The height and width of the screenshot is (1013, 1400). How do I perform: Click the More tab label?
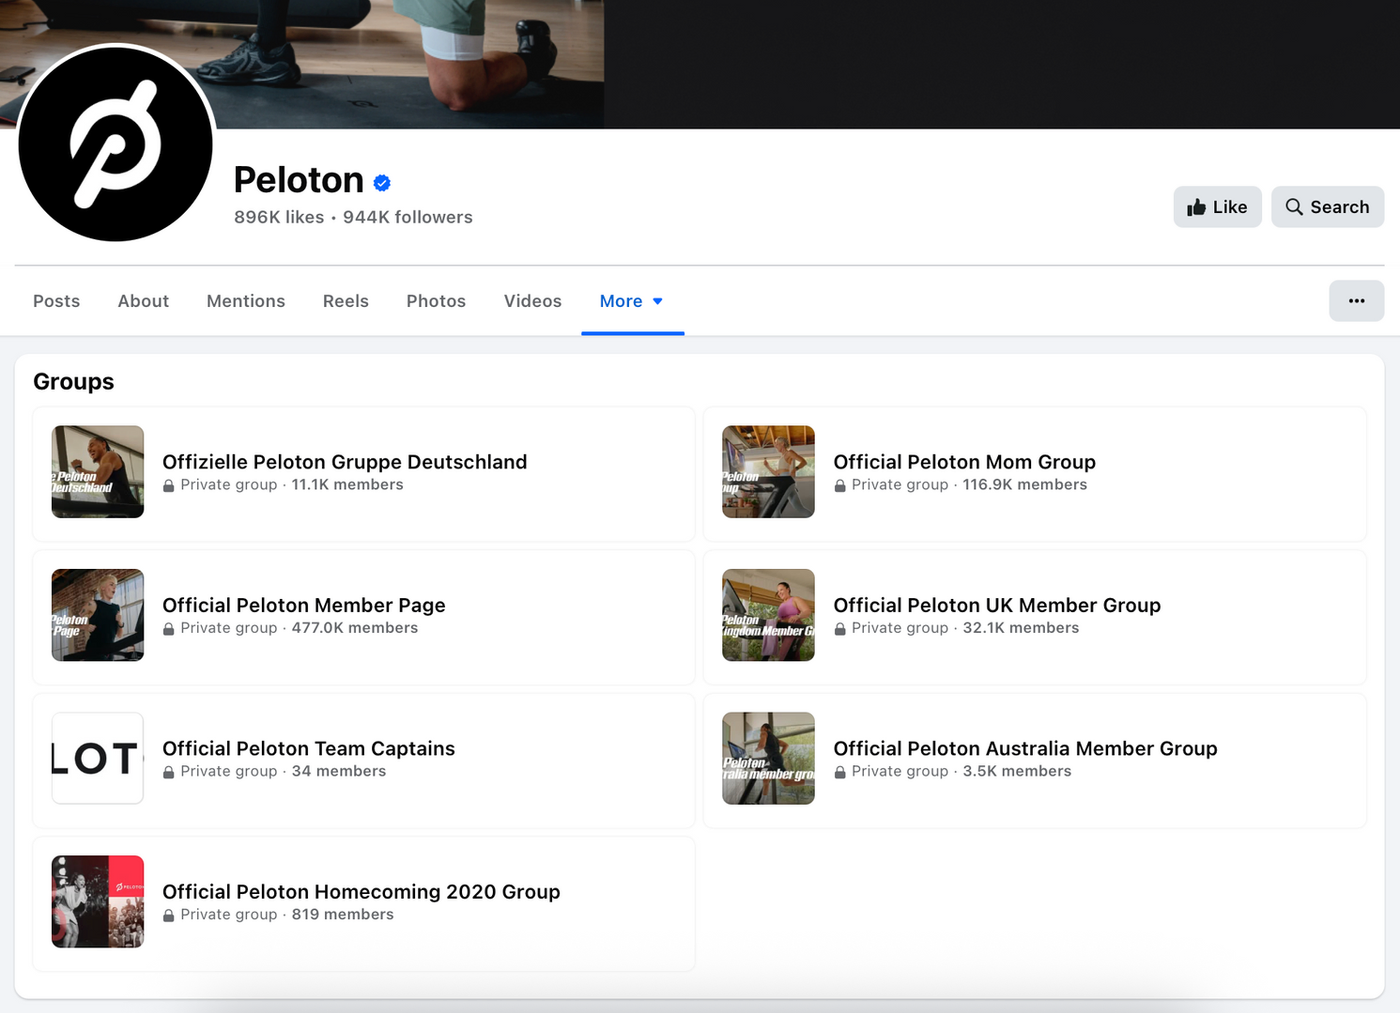pyautogui.click(x=621, y=301)
